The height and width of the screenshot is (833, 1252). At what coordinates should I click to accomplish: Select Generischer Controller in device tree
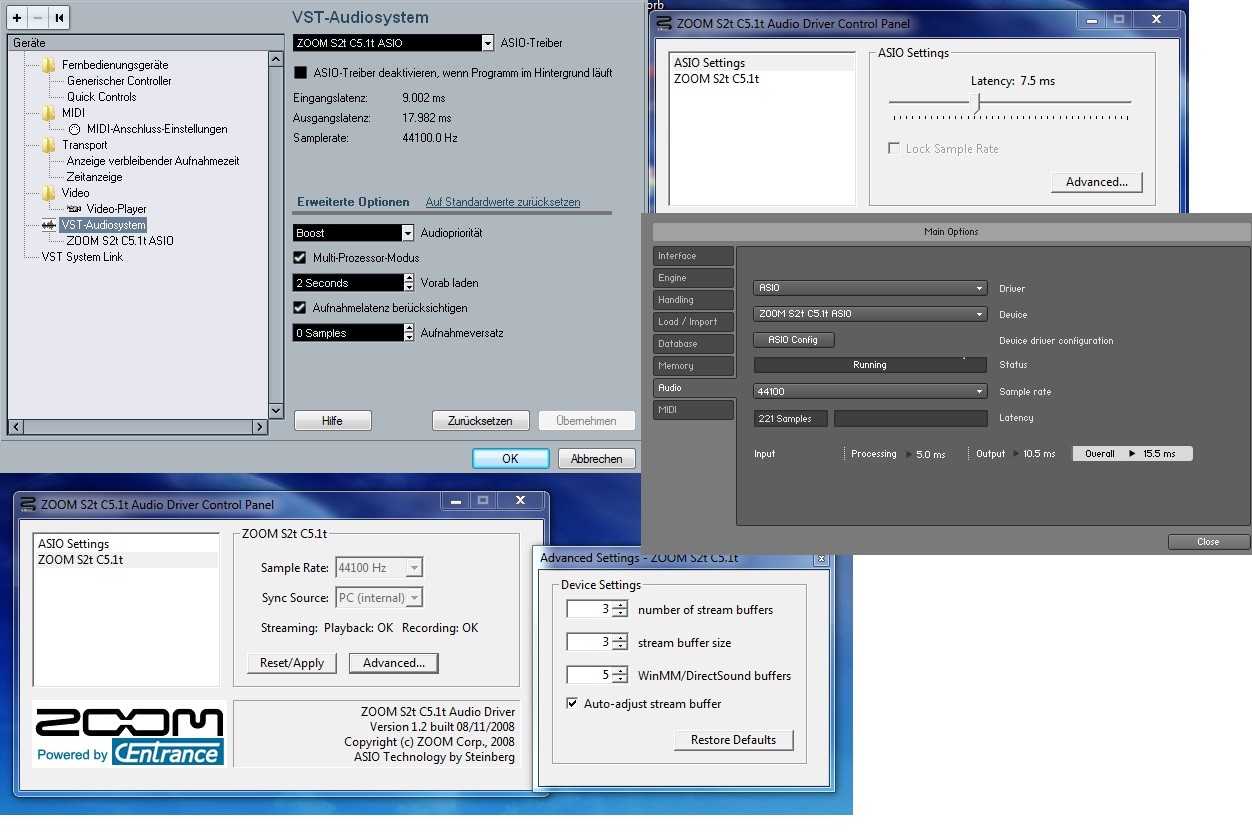click(x=119, y=81)
